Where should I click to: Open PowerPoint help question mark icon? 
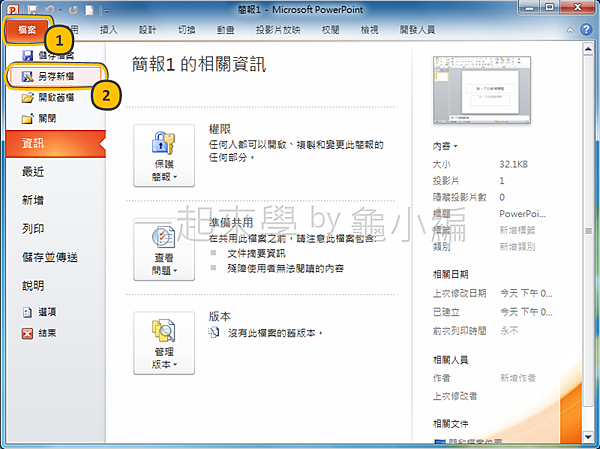coord(586,29)
